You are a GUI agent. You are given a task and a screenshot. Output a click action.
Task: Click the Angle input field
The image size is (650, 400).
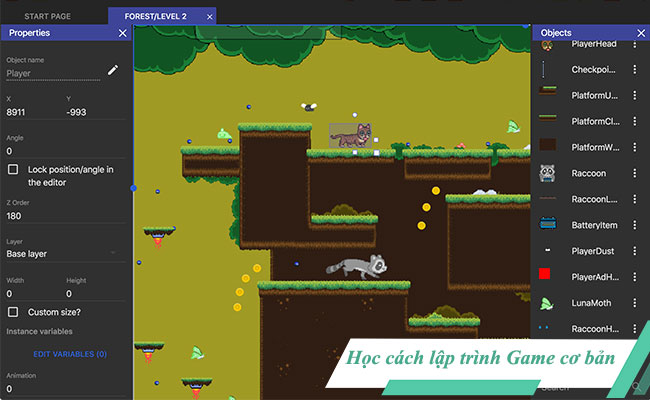[x=65, y=151]
